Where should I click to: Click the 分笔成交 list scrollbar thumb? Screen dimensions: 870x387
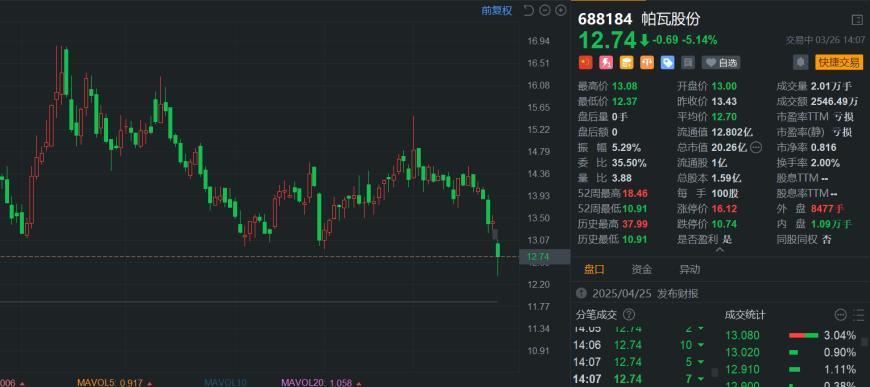[x=715, y=371]
